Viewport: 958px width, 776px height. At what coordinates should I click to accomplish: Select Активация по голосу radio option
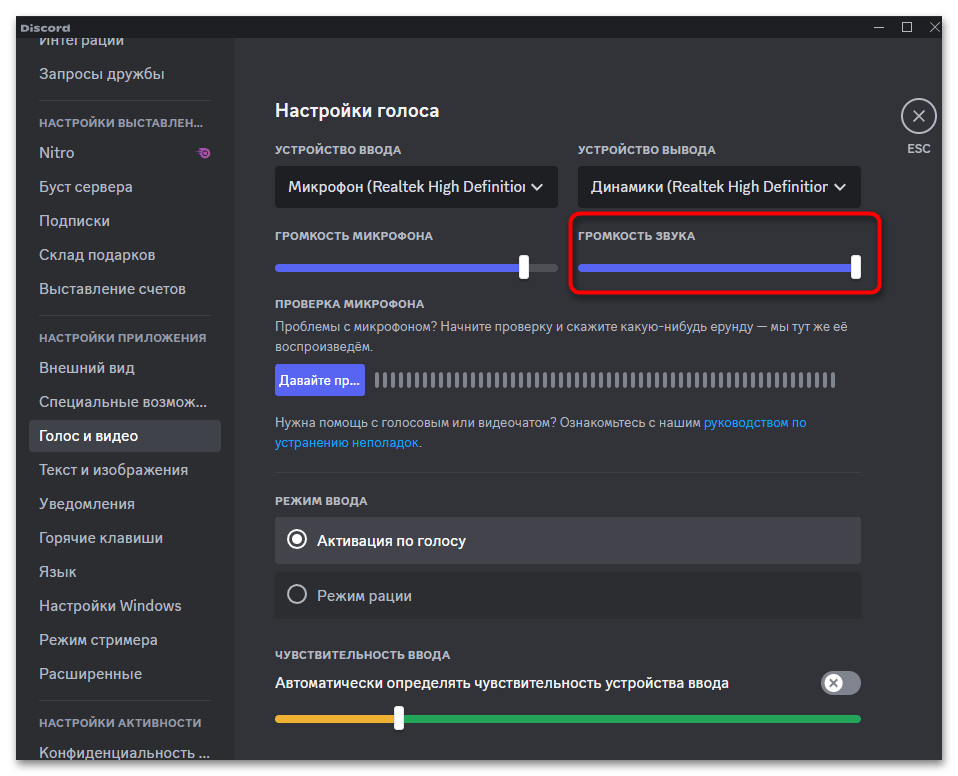coord(568,541)
